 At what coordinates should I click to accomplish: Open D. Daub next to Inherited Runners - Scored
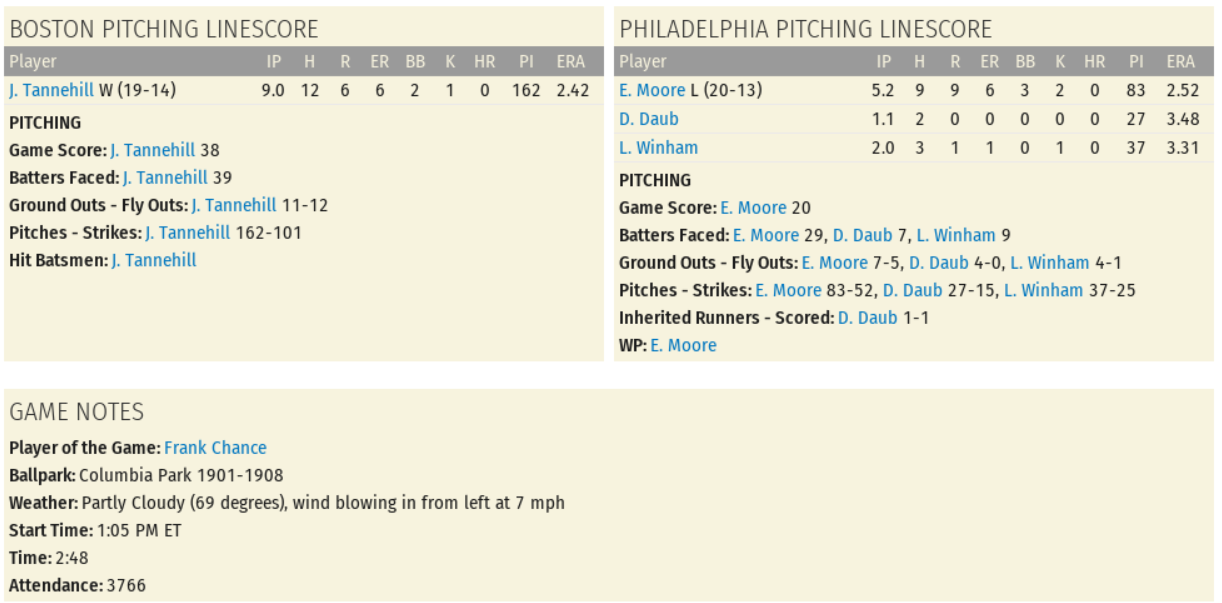867,318
